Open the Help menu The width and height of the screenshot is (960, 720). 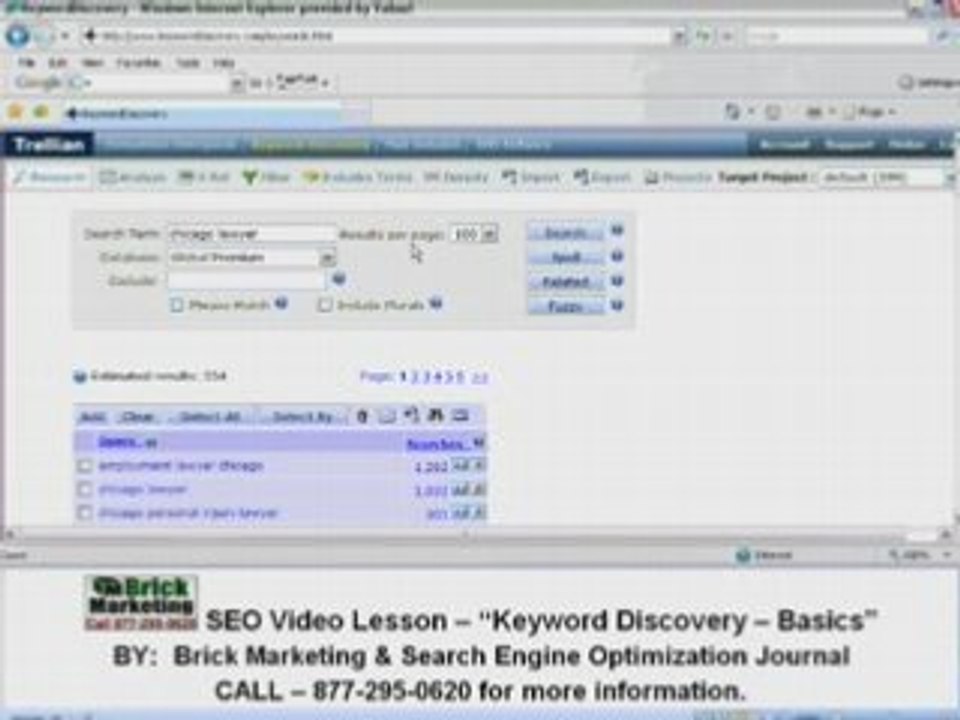(223, 62)
